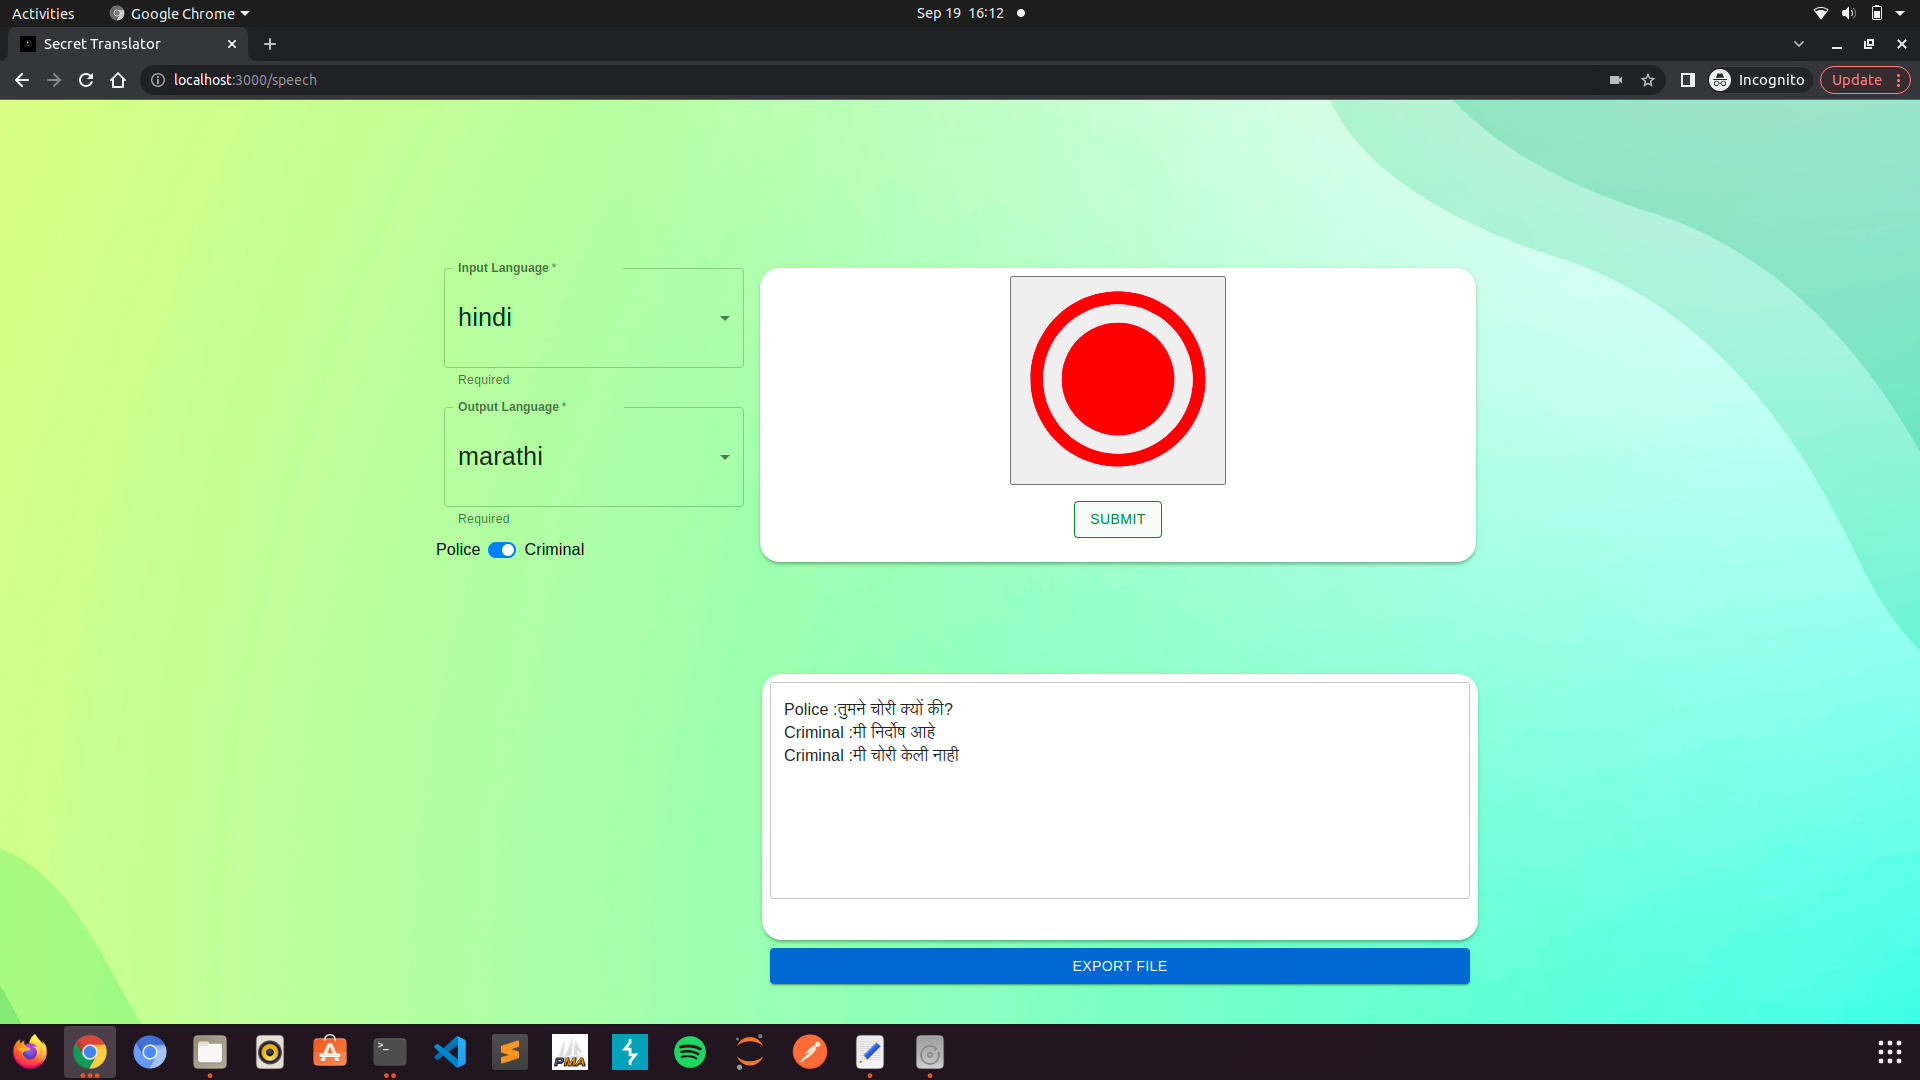Click the Criminal :मी निर्दोष आहे line

[x=860, y=732]
